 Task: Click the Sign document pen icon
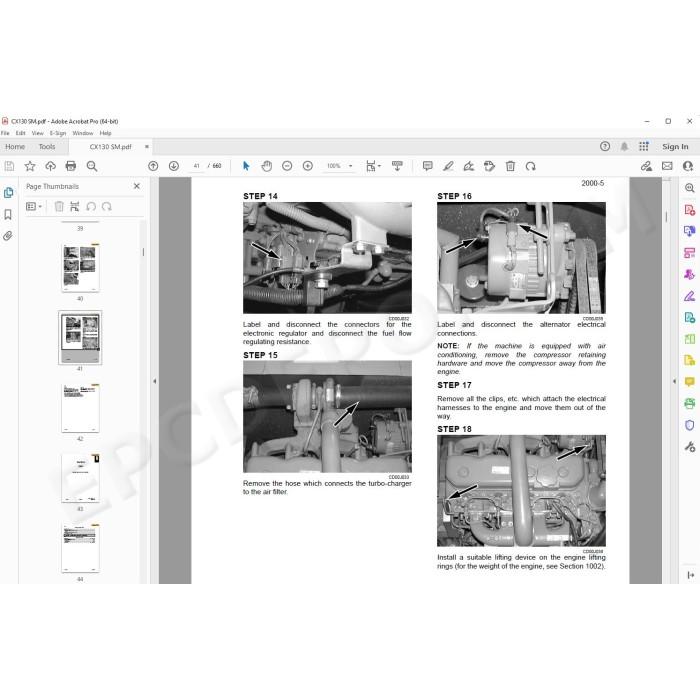pyautogui.click(x=469, y=166)
